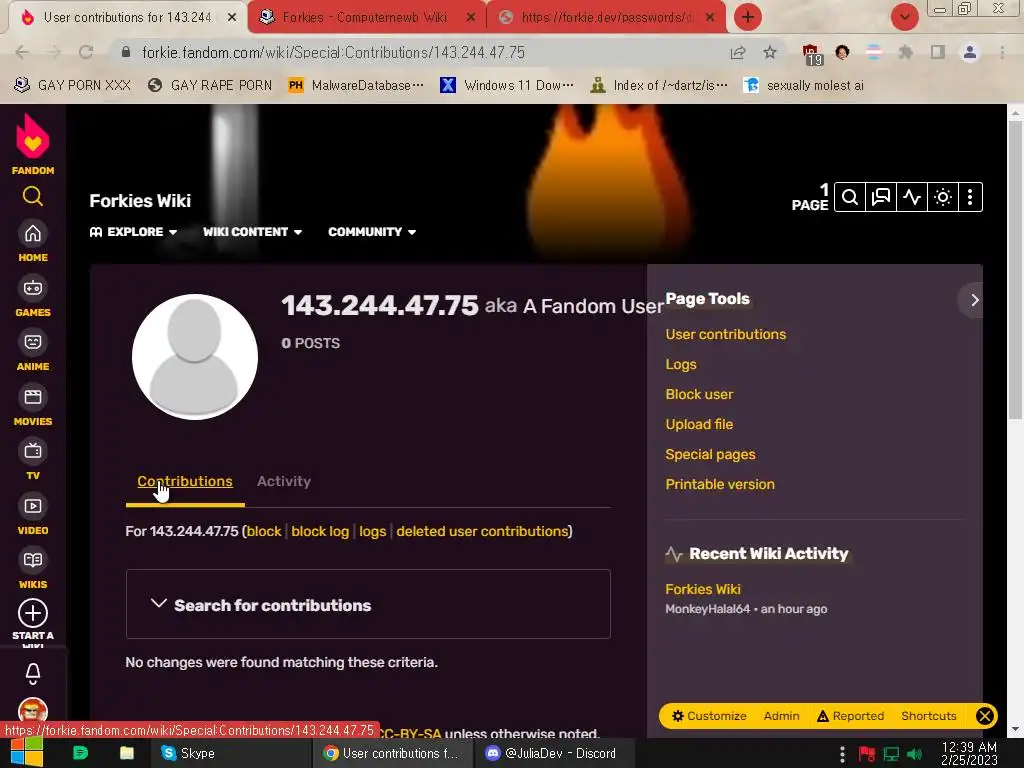
Task: Open Reported in bottom toolbar
Action: coord(850,716)
